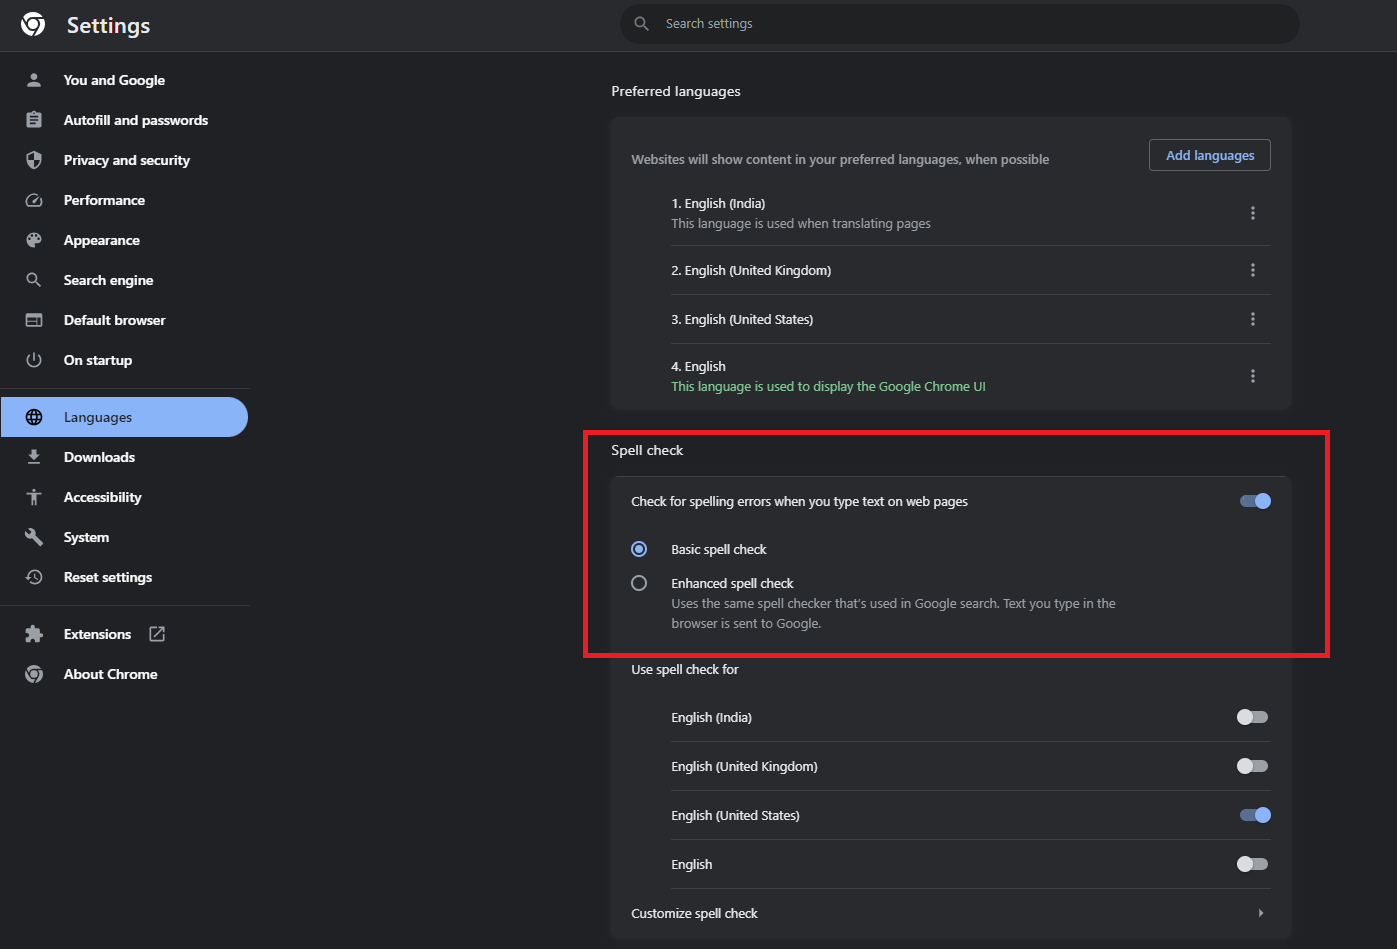
Task: Click the Accessibility figure icon
Action: [34, 497]
